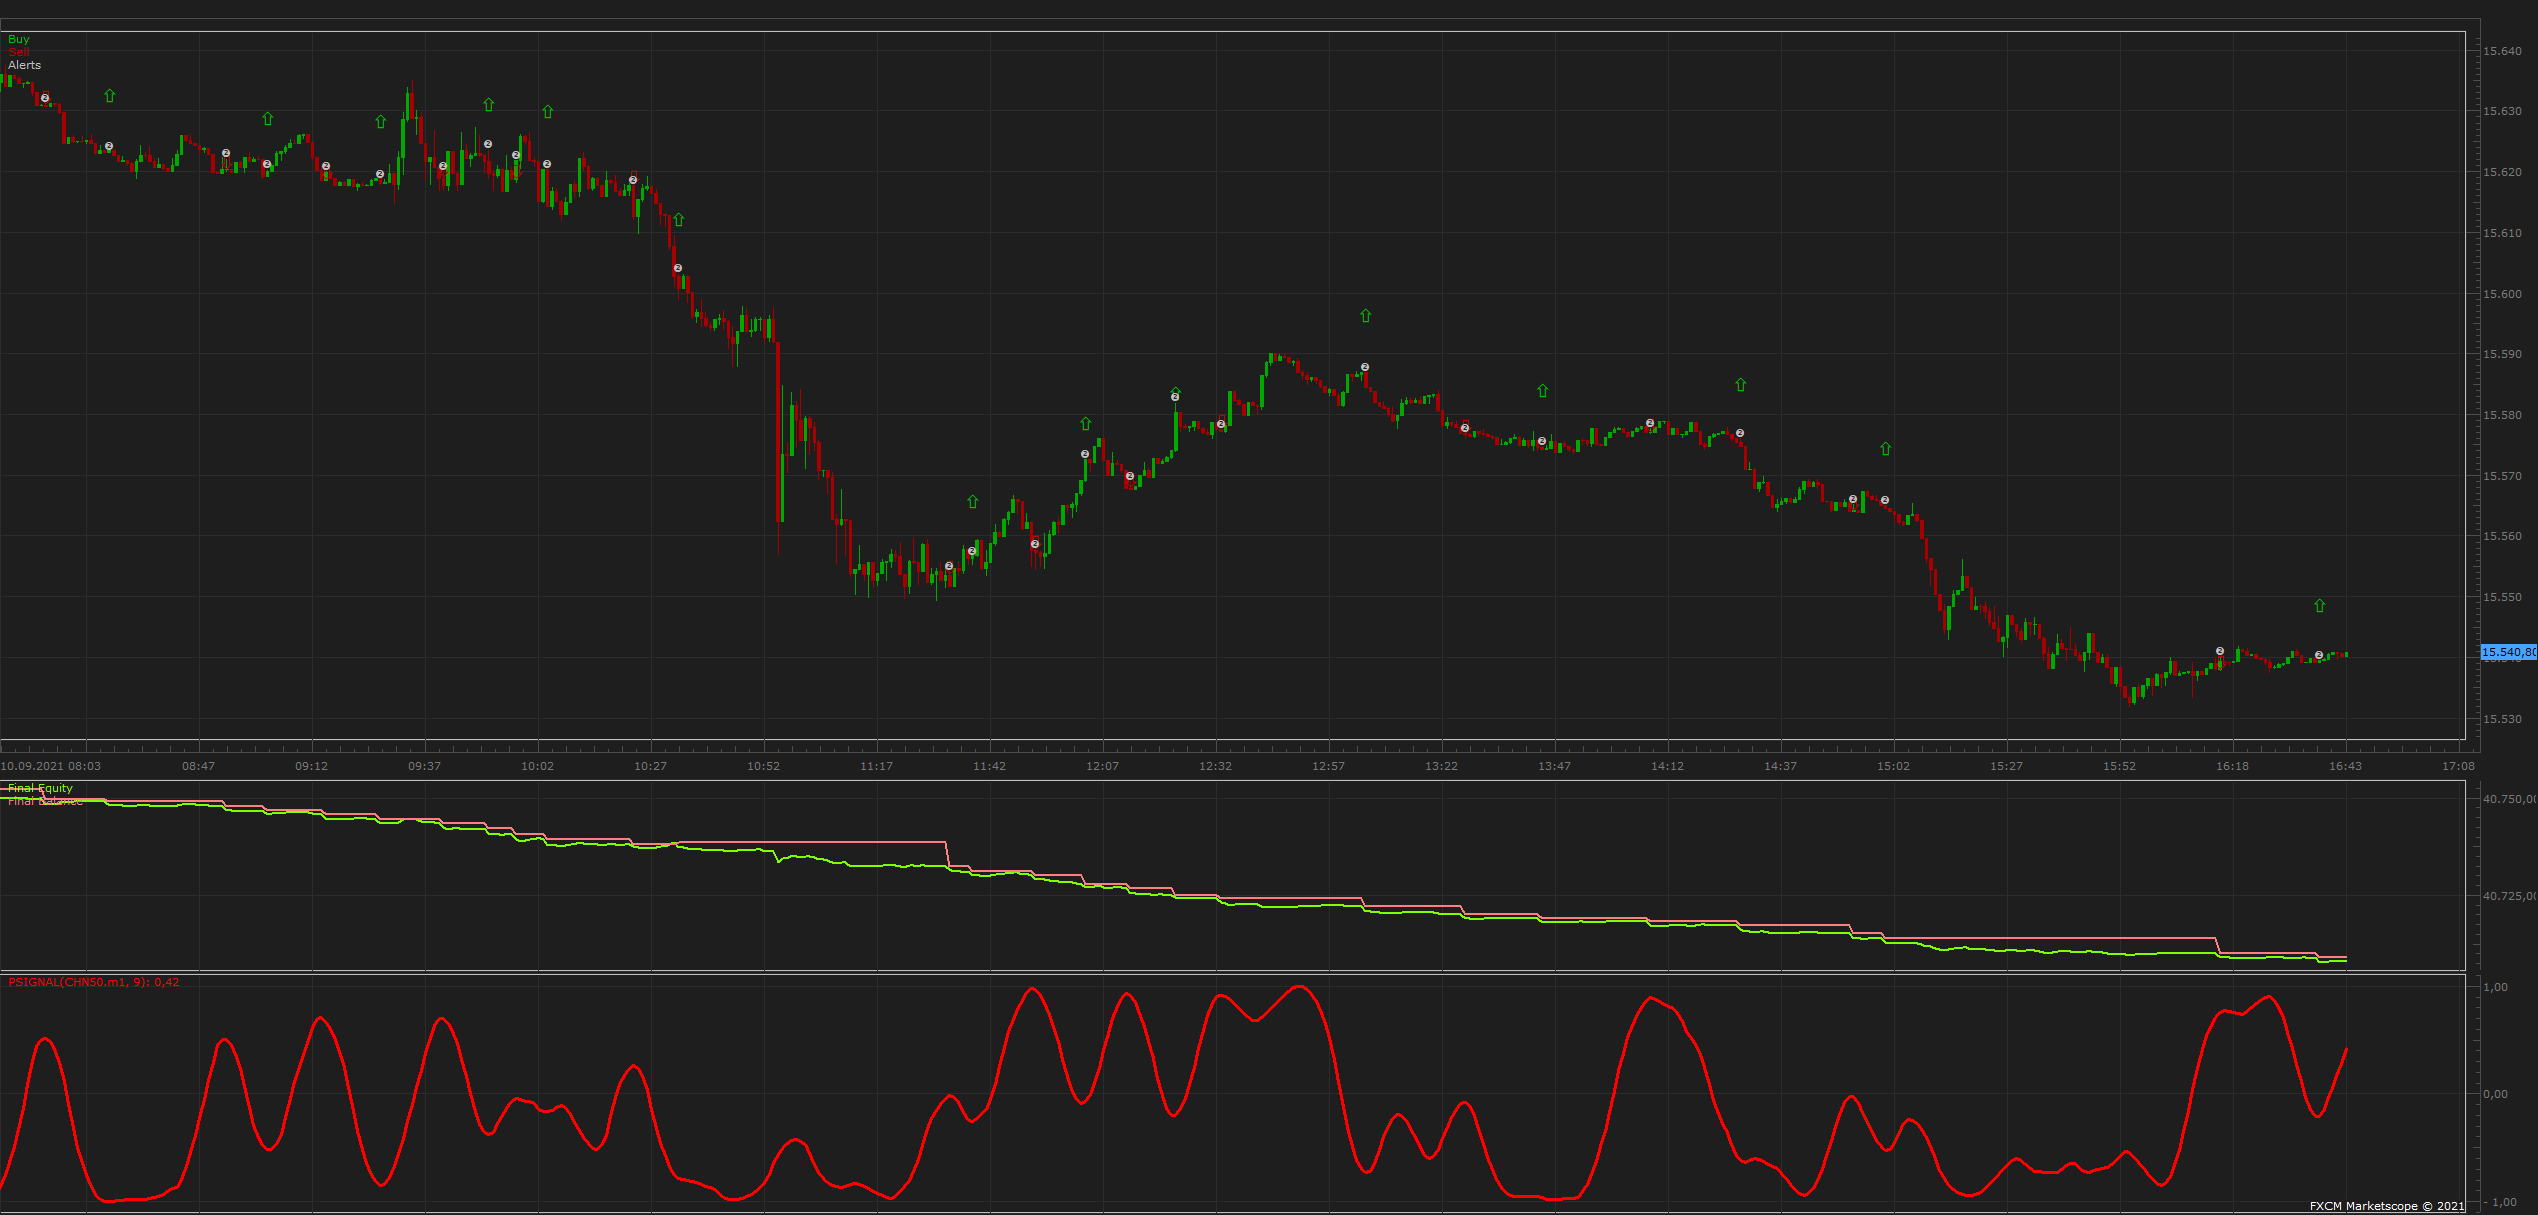Click the blue current price tag 15.540,80
The width and height of the screenshot is (2538, 1215).
pos(2509,652)
